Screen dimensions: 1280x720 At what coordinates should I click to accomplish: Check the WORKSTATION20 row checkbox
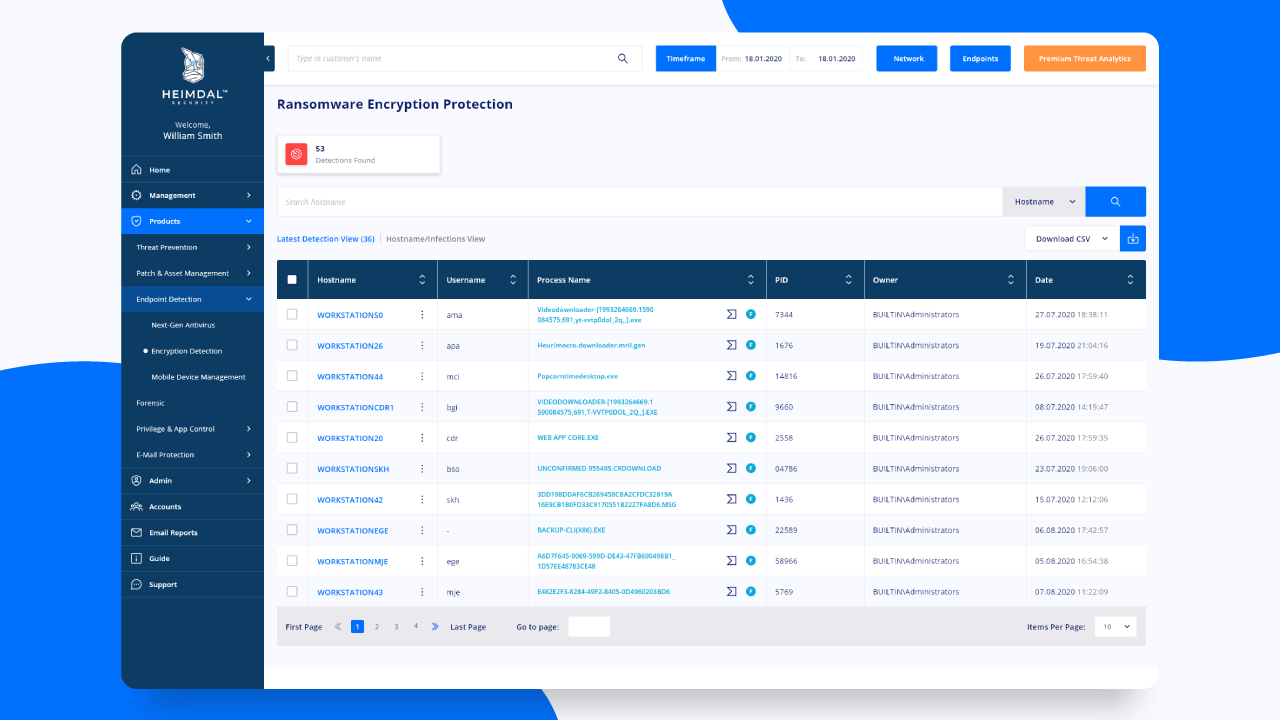click(292, 437)
